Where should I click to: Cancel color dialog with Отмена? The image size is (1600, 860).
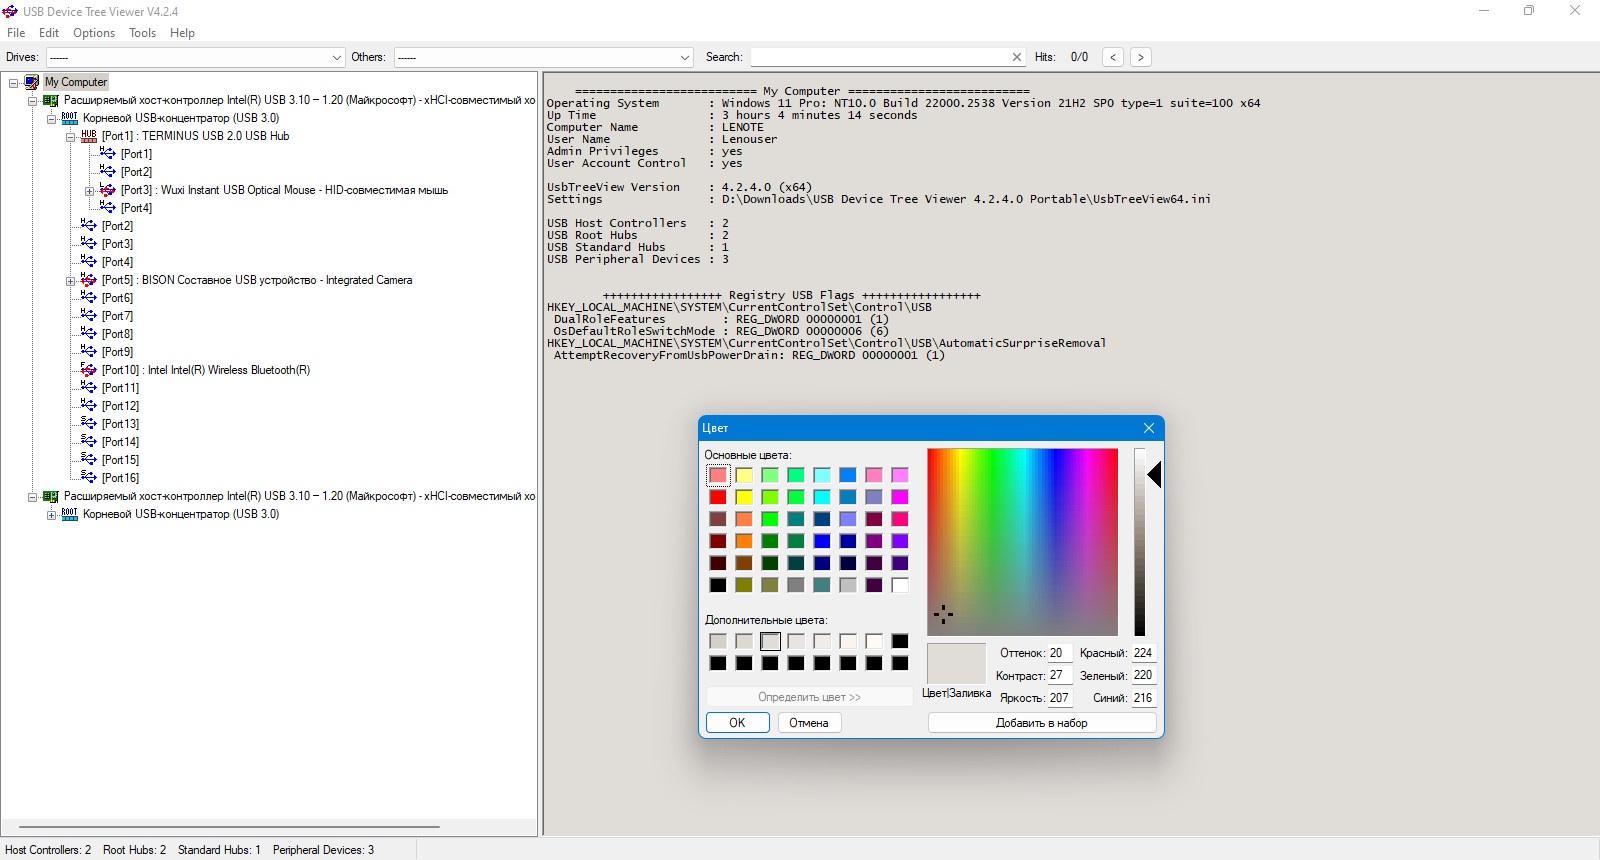pyautogui.click(x=809, y=723)
